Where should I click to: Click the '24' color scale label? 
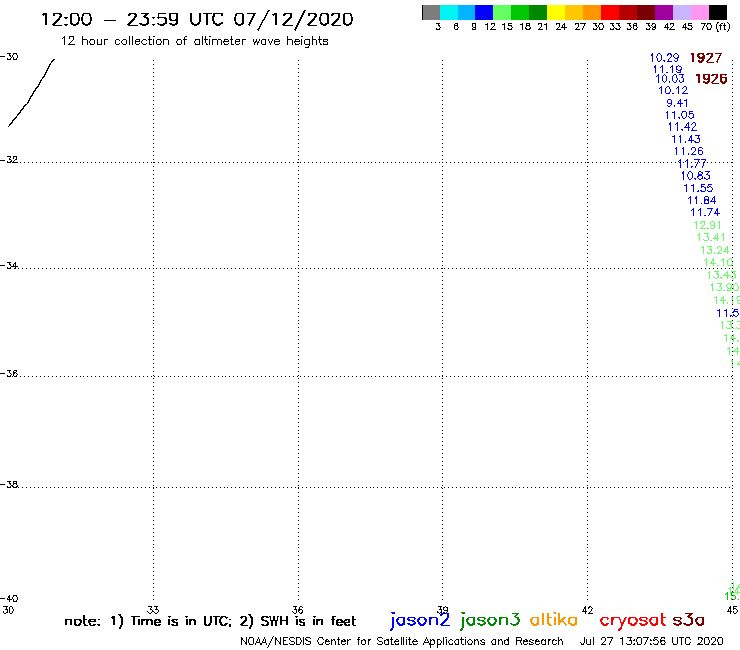coord(561,27)
